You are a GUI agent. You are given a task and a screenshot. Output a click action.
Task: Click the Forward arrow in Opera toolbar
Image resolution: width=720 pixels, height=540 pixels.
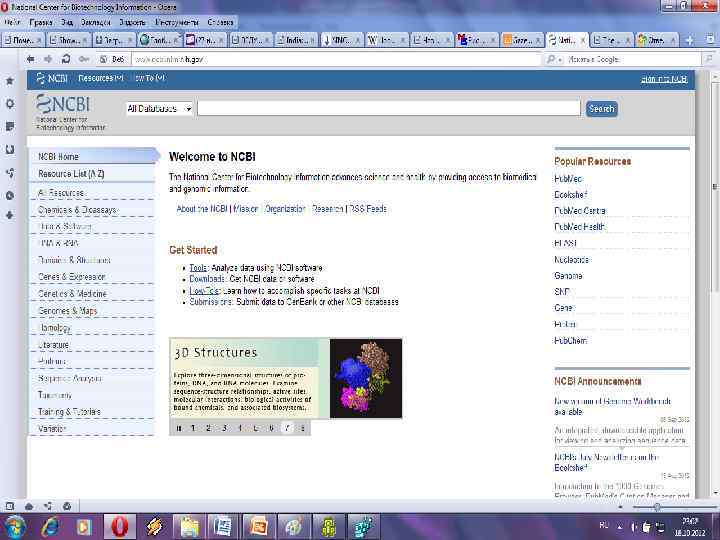(x=48, y=59)
